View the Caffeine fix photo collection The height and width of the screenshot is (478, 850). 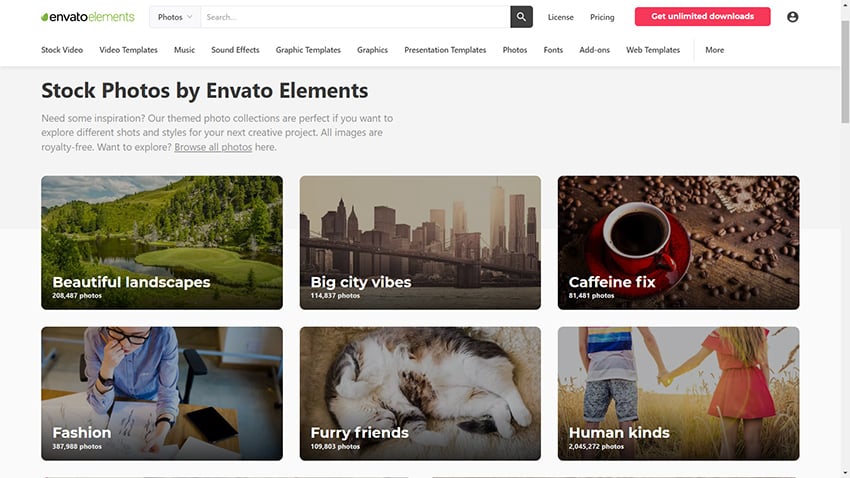coord(678,243)
